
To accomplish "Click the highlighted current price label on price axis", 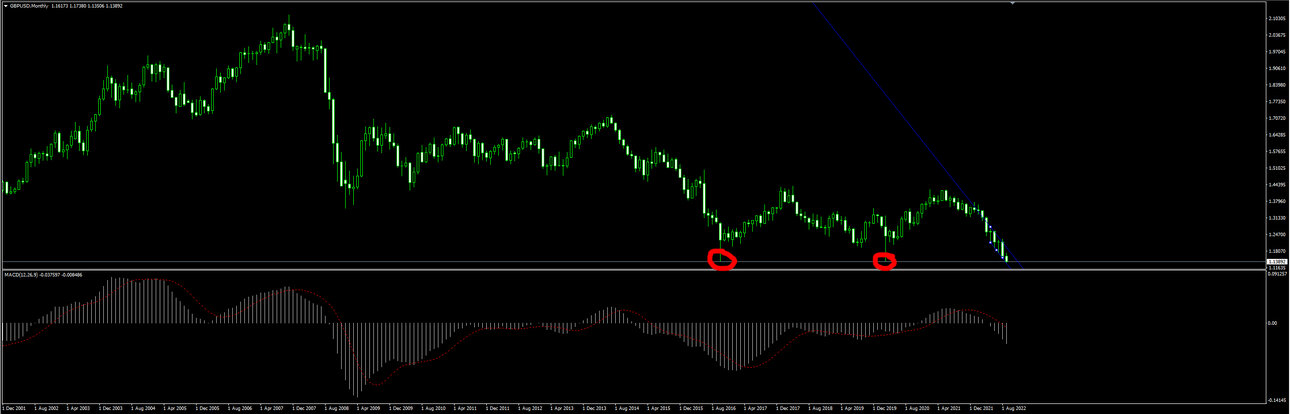I will 1277,262.
